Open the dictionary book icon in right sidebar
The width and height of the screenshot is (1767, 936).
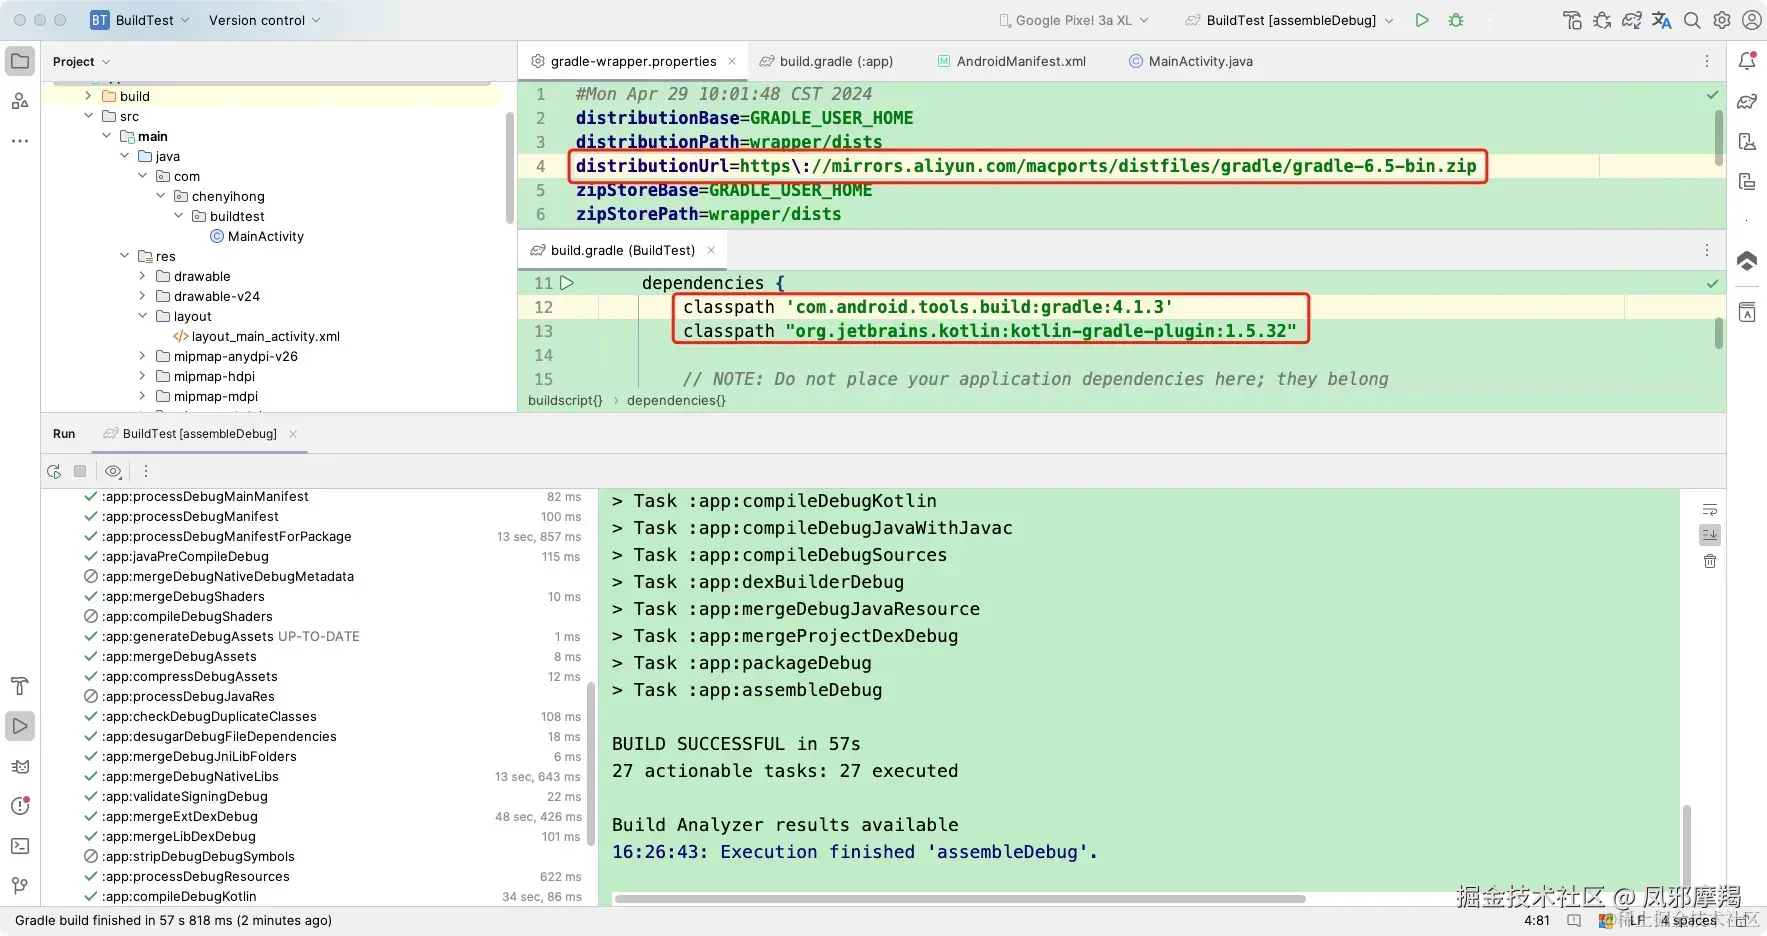pos(1747,313)
